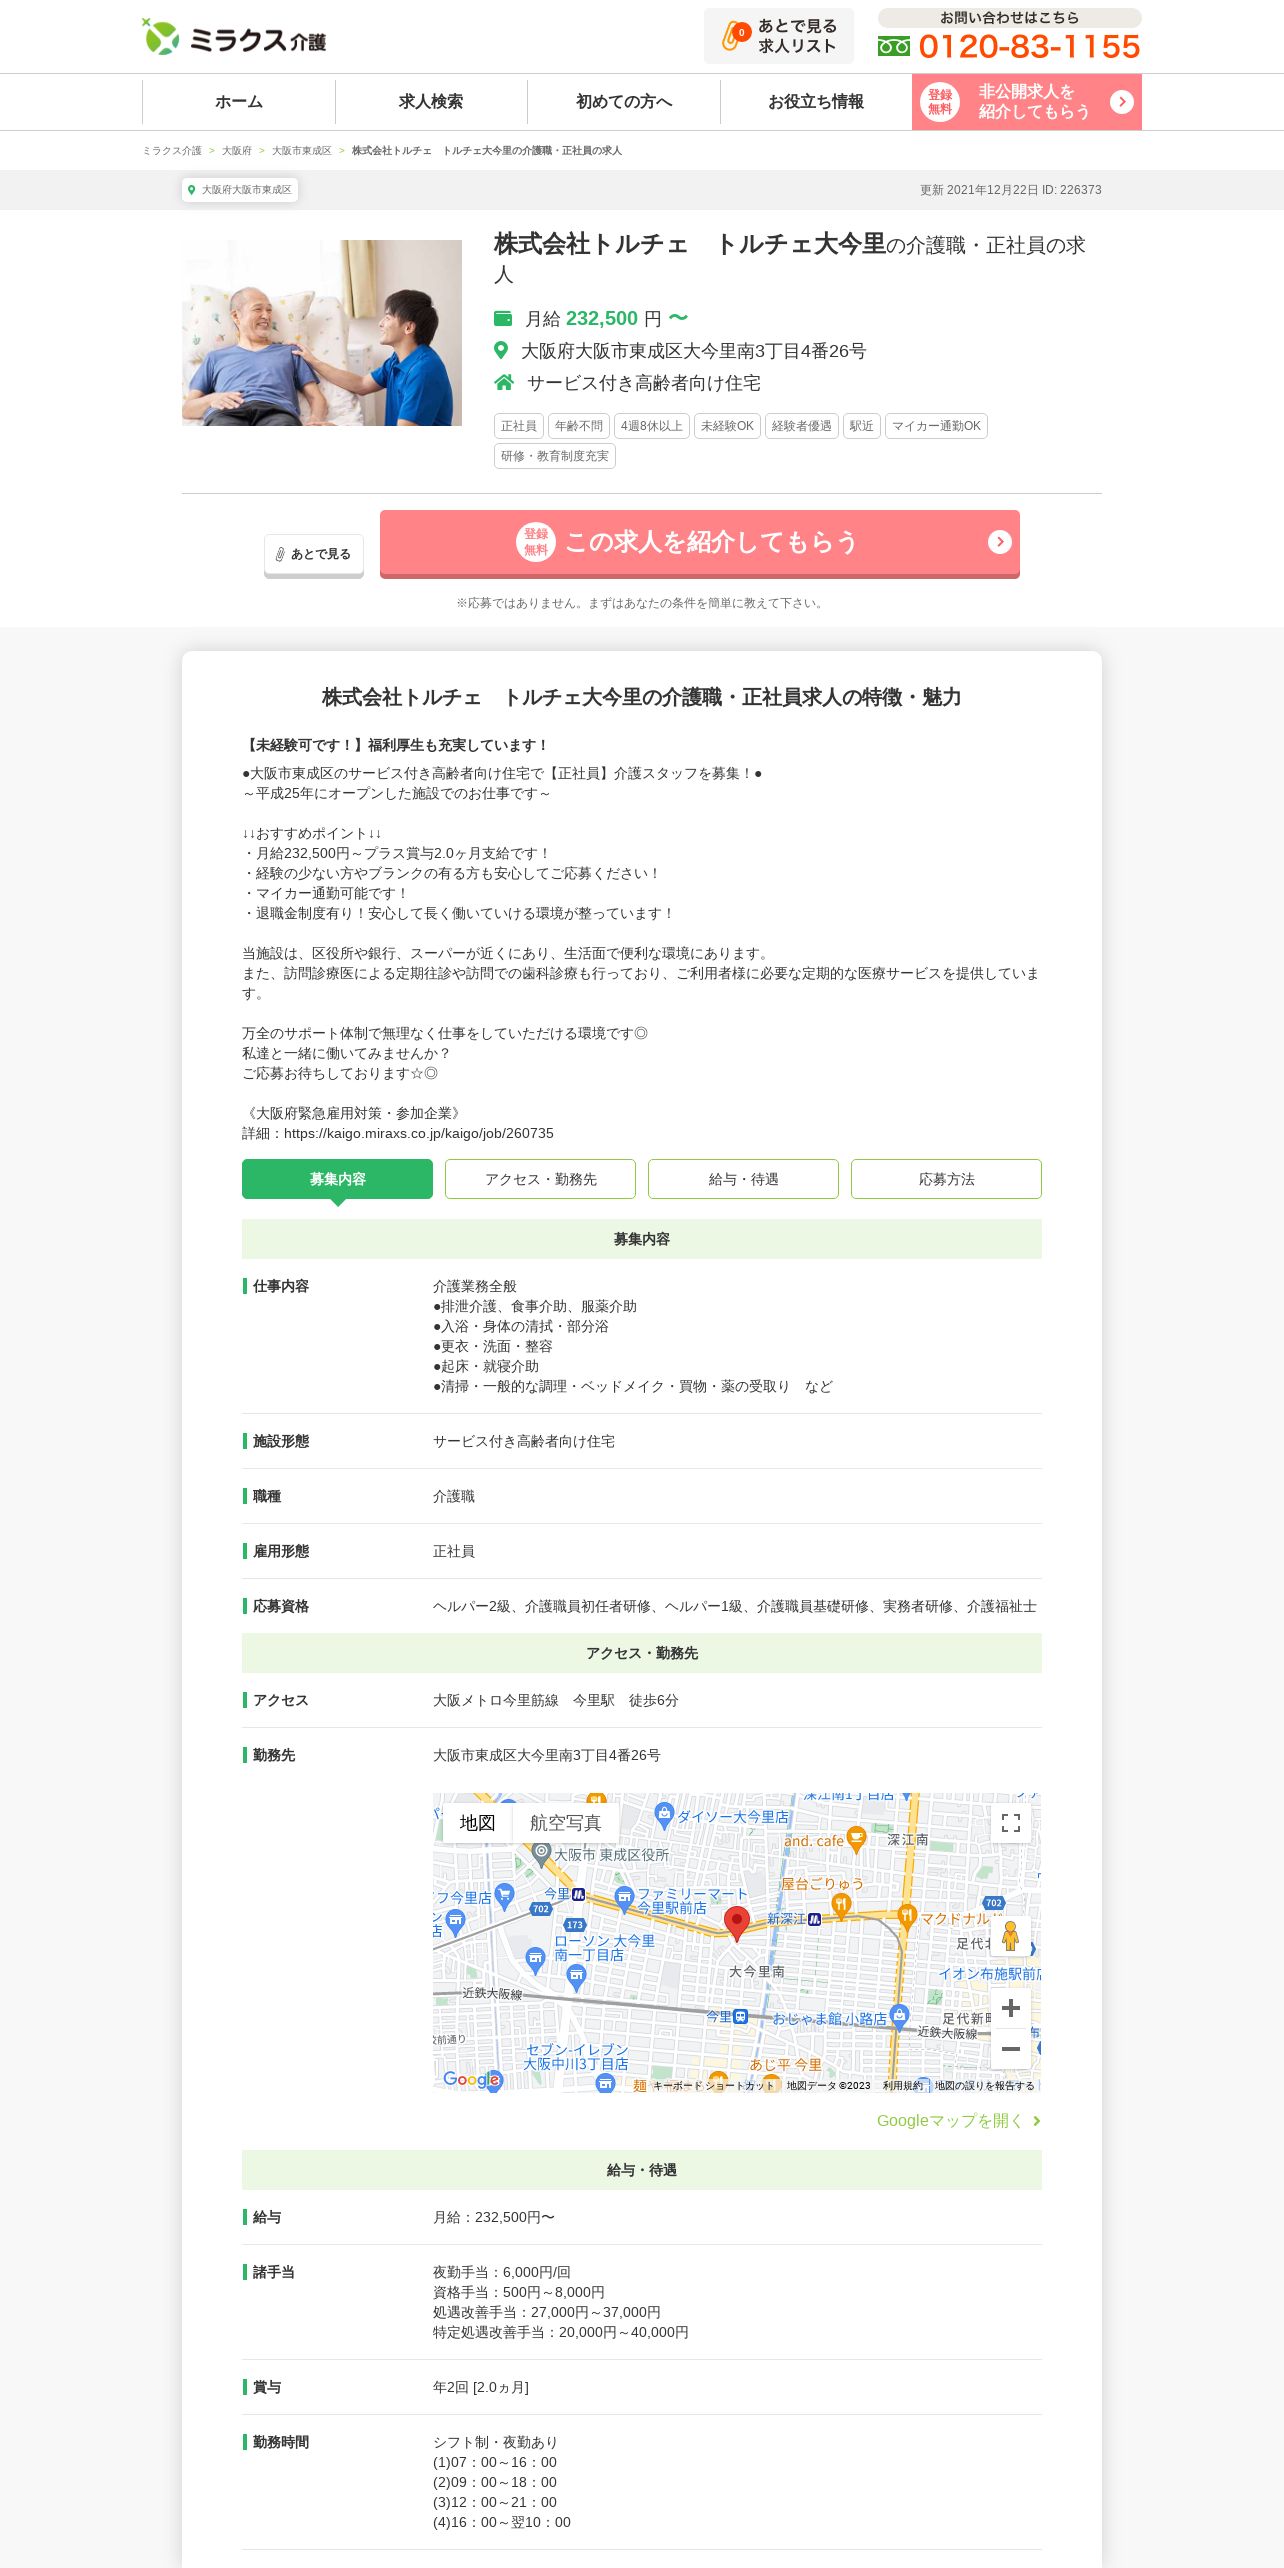Click and. cafe map pin
Image resolution: width=1284 pixels, height=2568 pixels.
click(x=856, y=1838)
